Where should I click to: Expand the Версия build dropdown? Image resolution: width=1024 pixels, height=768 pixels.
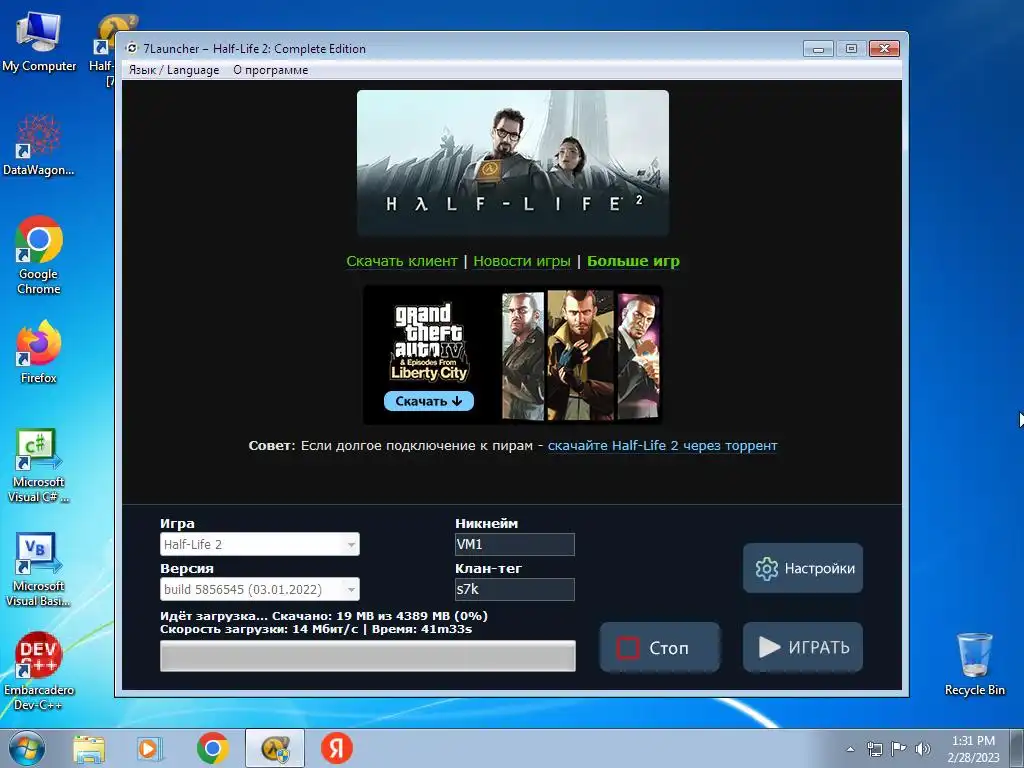pyautogui.click(x=260, y=589)
